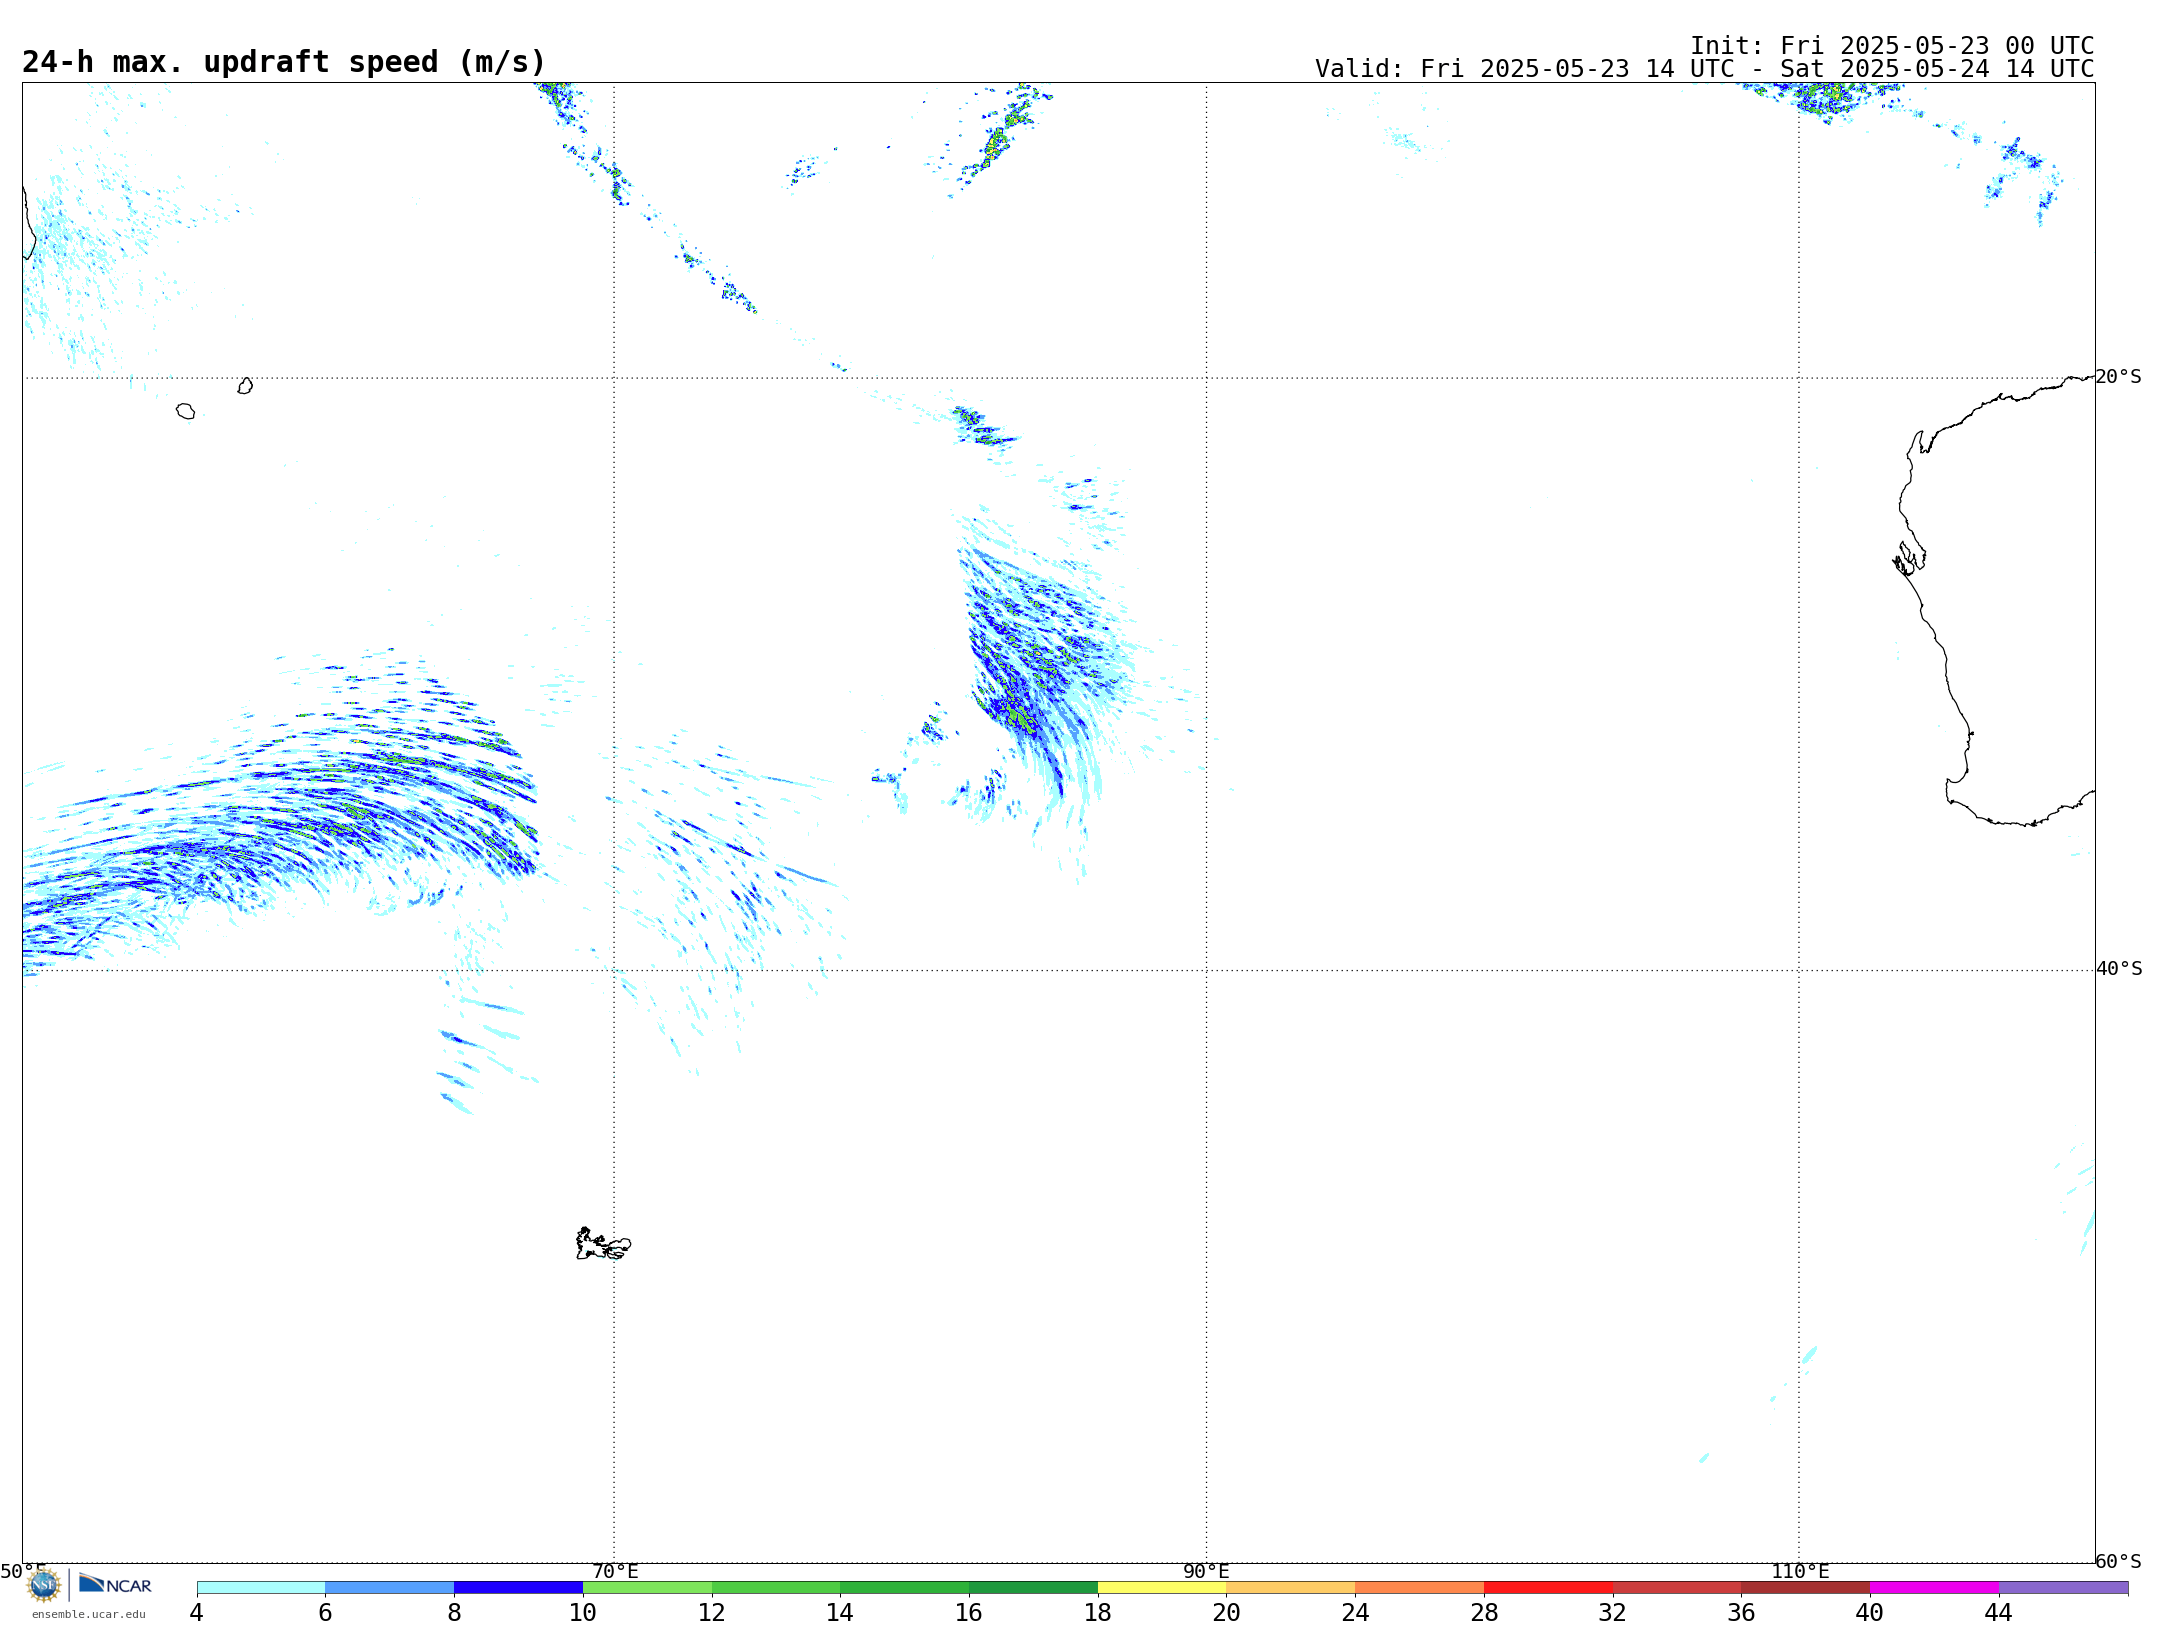Viewport: 2160px width, 1626px height.
Task: Click the colorbar tick label 36
Action: [1742, 1613]
